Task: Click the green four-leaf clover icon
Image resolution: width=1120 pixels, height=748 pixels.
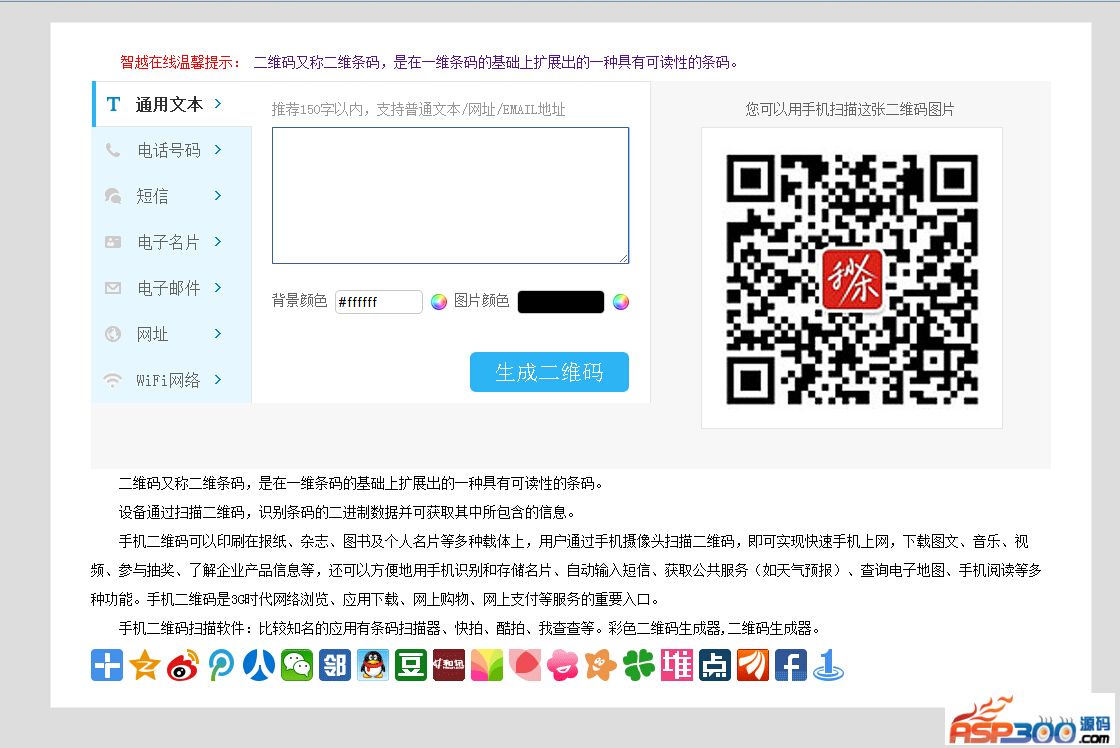Action: 639,665
